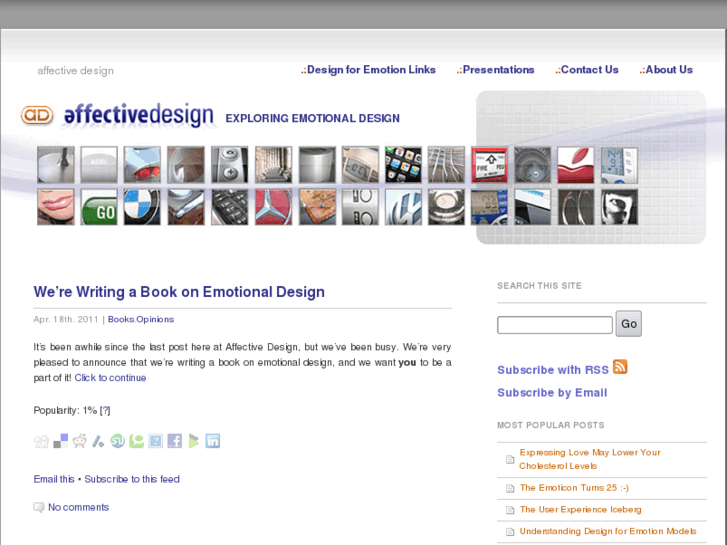Follow the Click to continue link

[110, 378]
